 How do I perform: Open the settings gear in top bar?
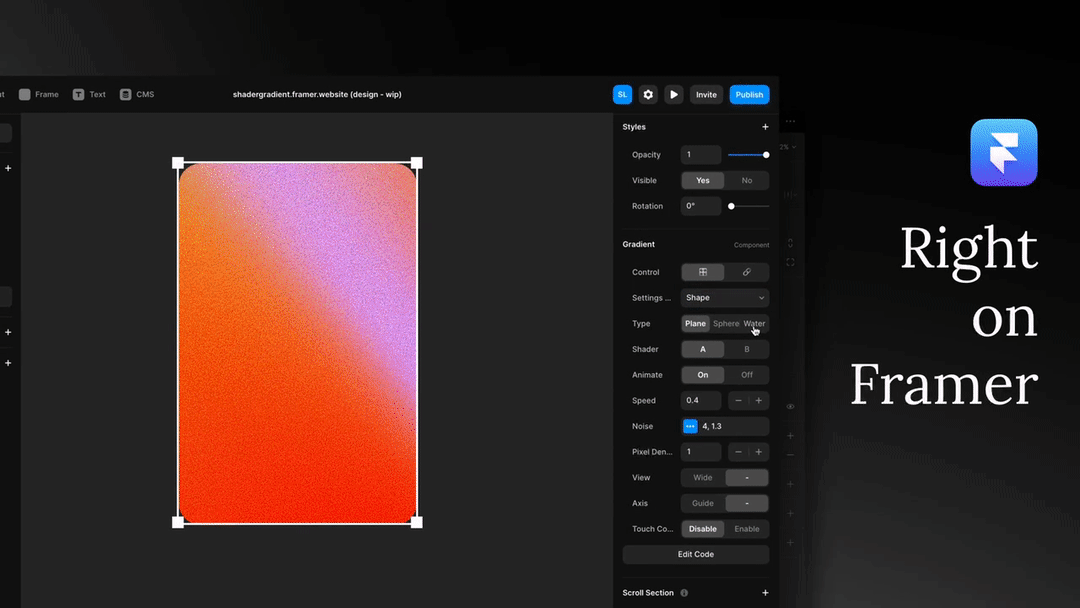[x=648, y=94]
